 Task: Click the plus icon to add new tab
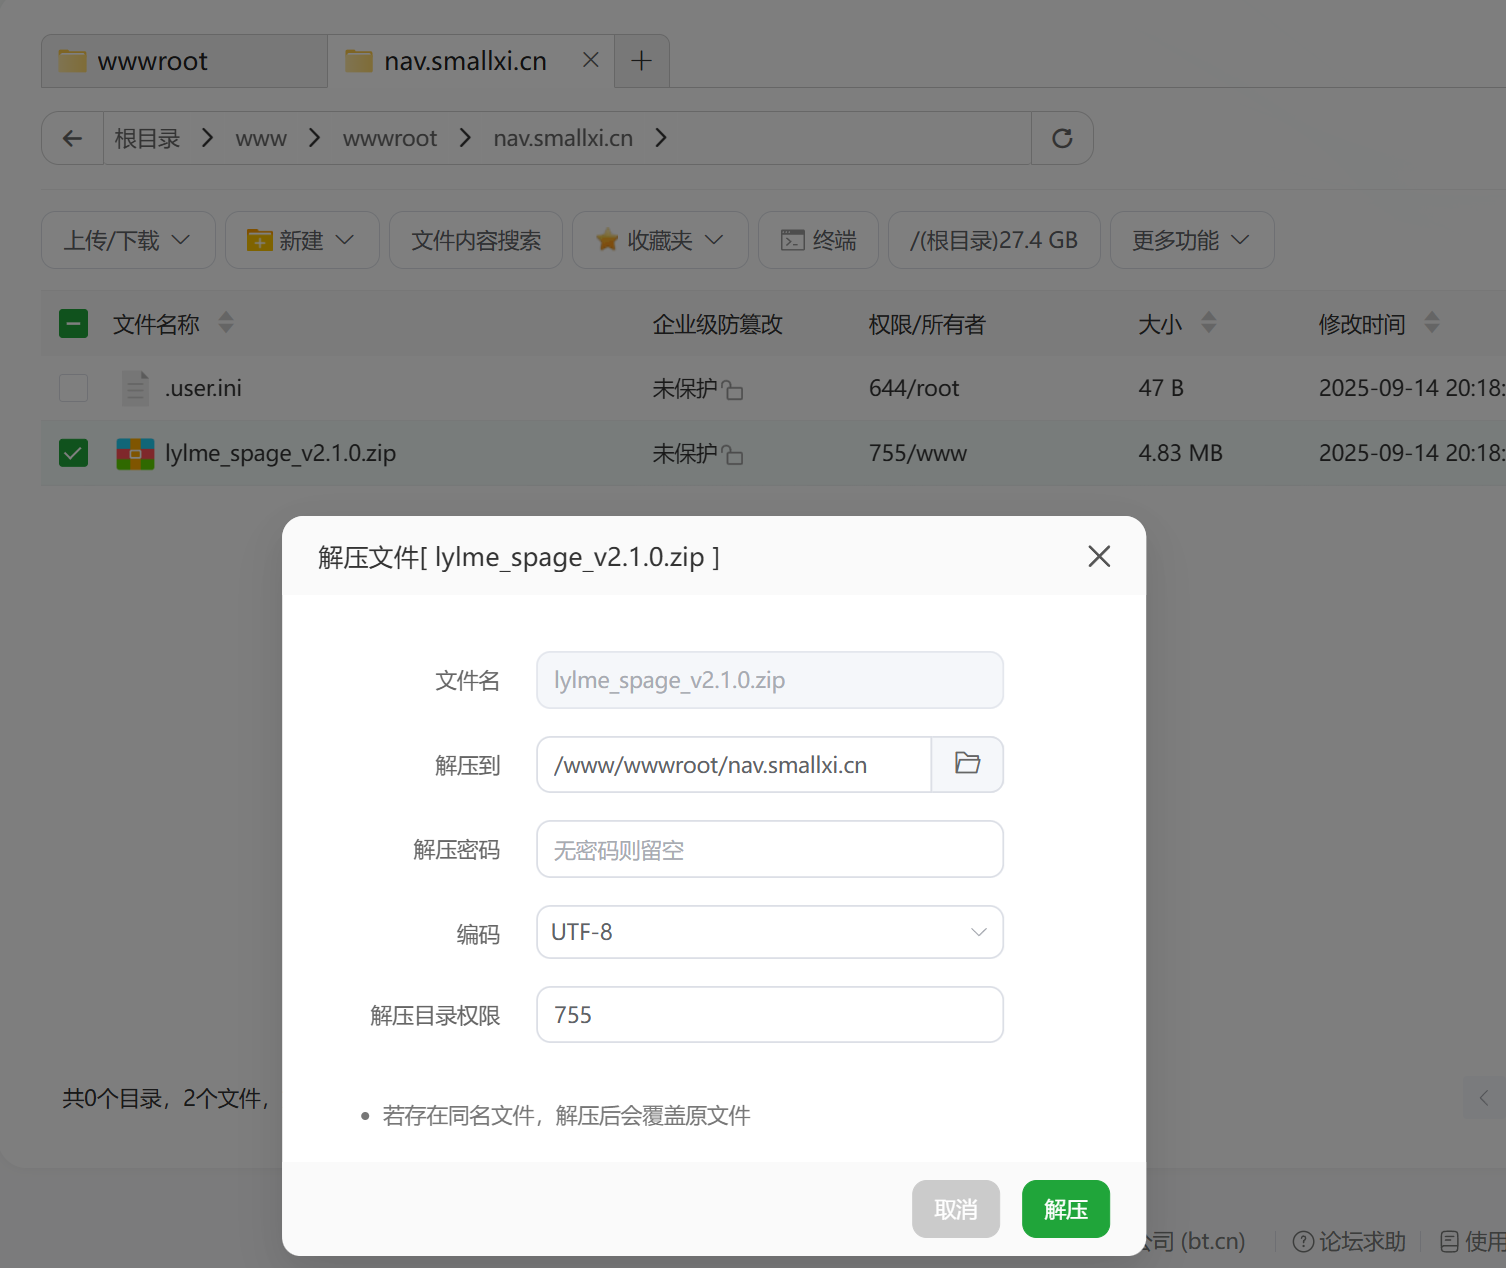pos(642,61)
